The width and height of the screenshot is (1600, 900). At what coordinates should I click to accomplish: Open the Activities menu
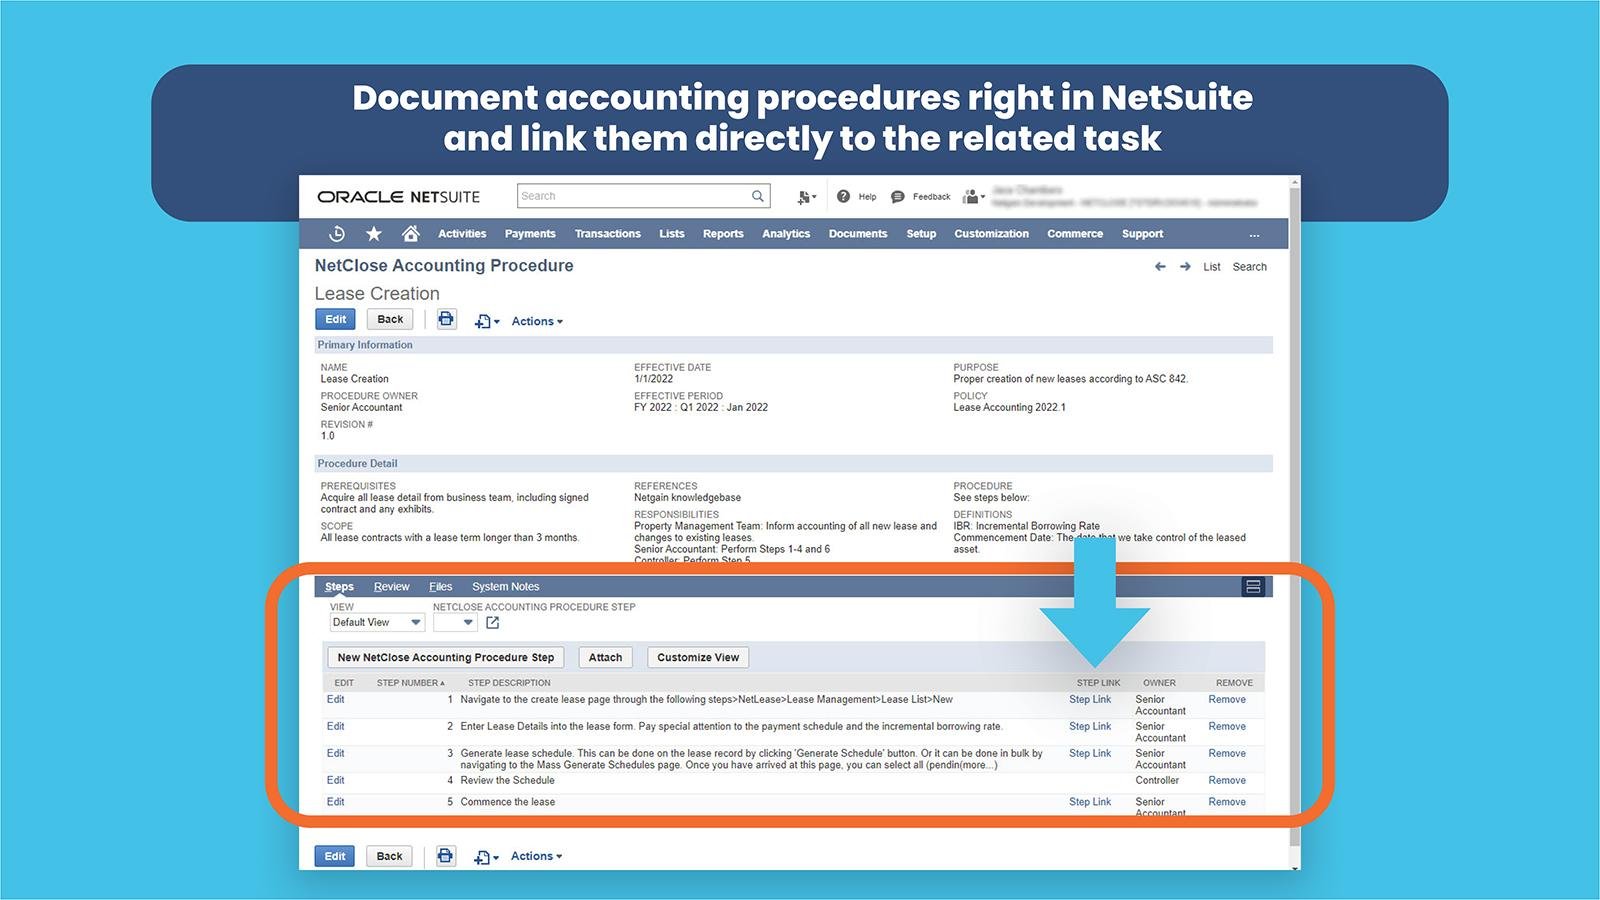[x=462, y=234]
